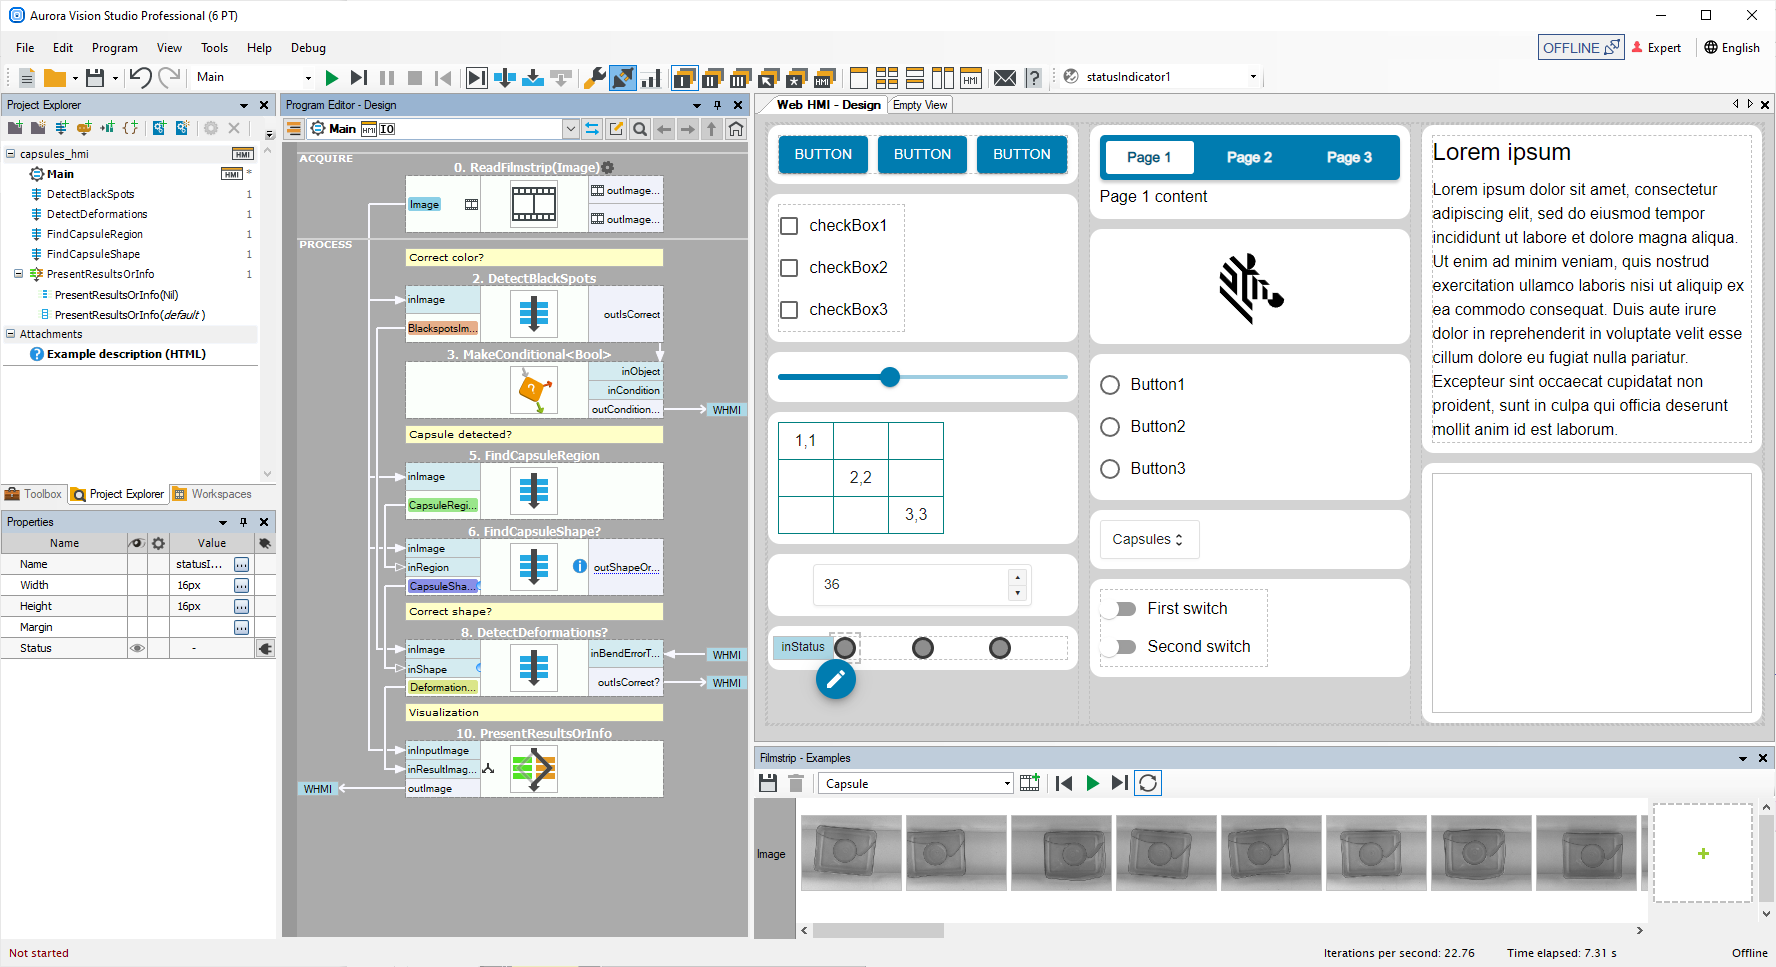
Task: Click the magnifier search icon in Program Editor
Action: pyautogui.click(x=640, y=129)
